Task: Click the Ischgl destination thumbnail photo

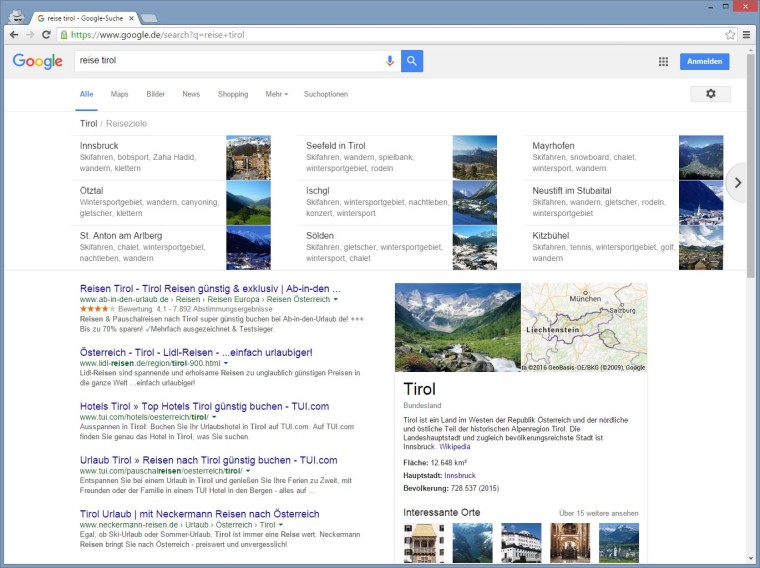Action: tap(475, 203)
